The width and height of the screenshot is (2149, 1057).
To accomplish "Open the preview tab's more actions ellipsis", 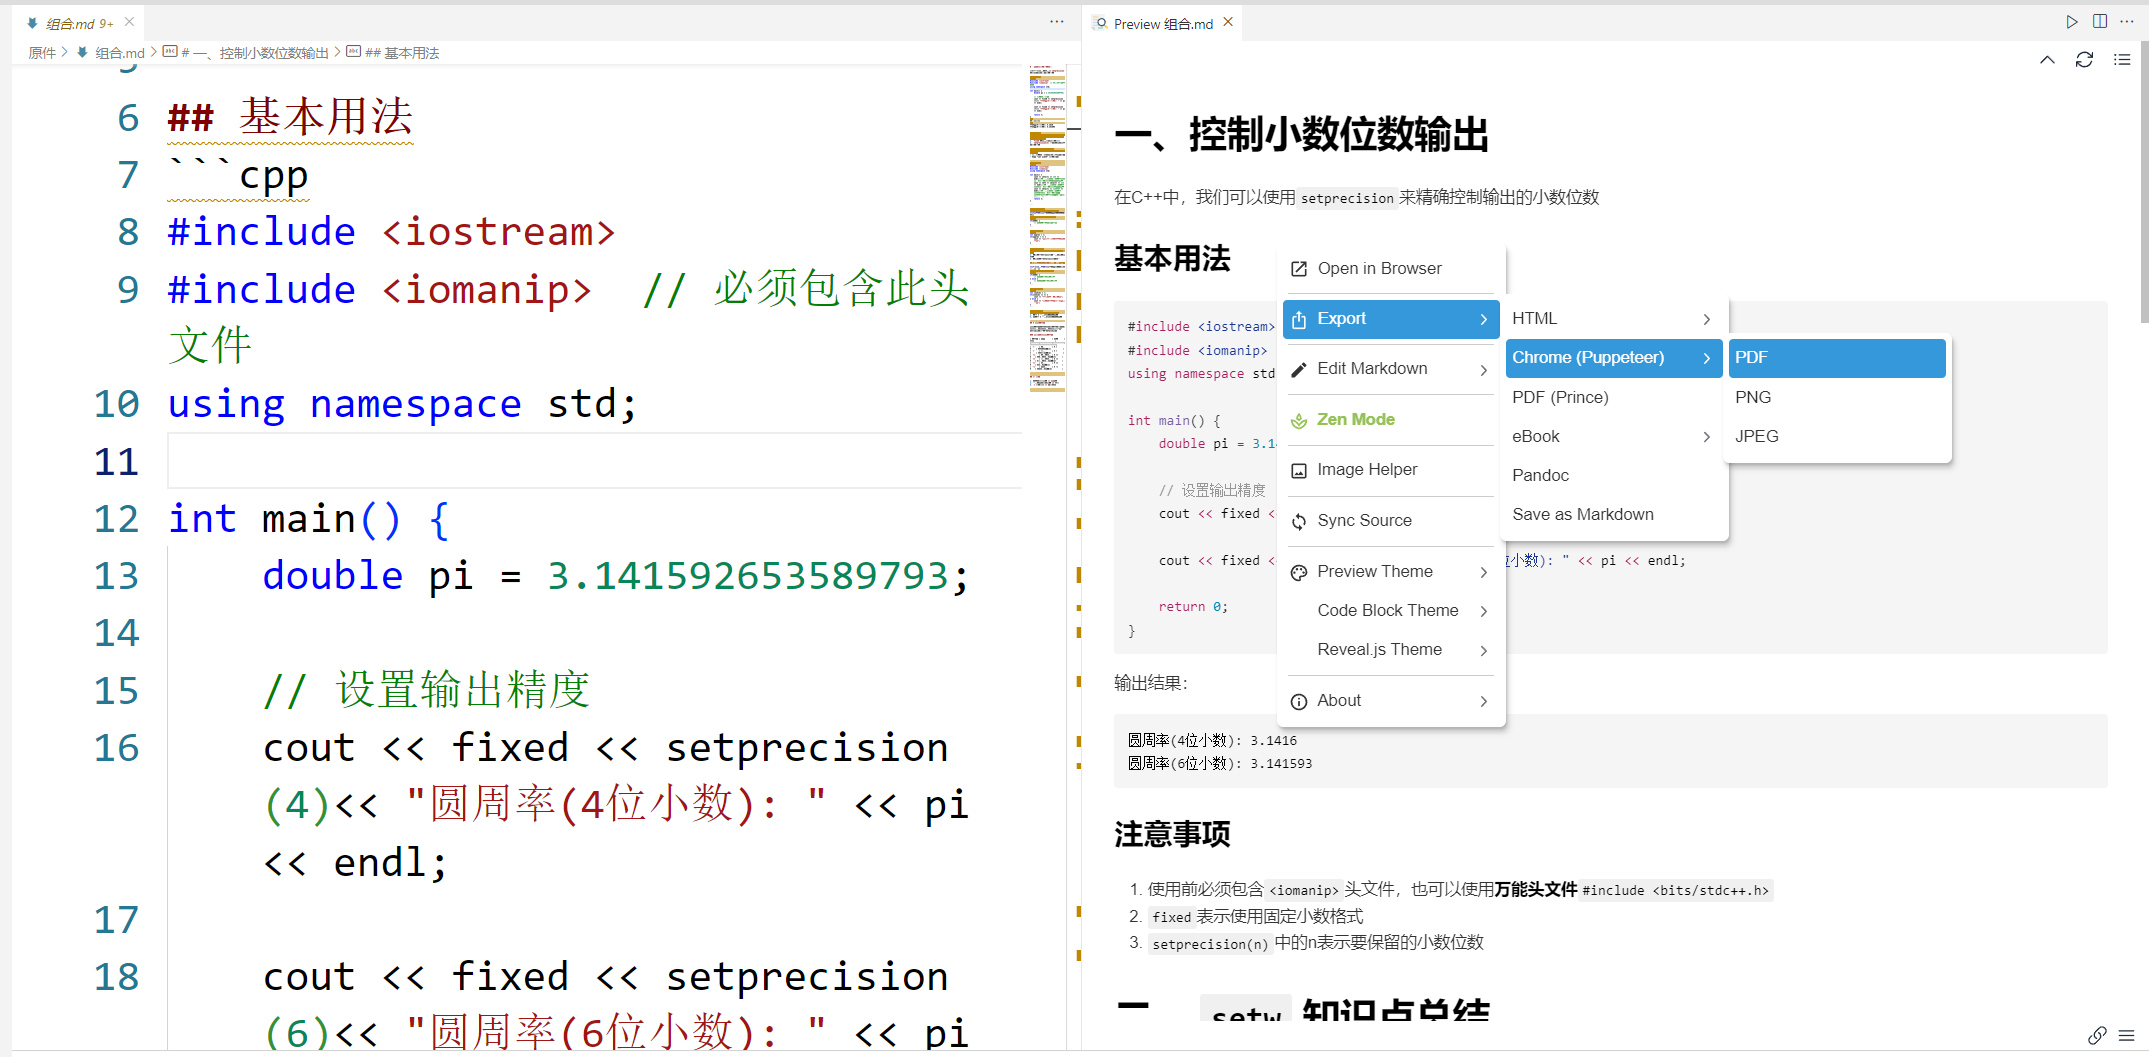I will click(2127, 22).
